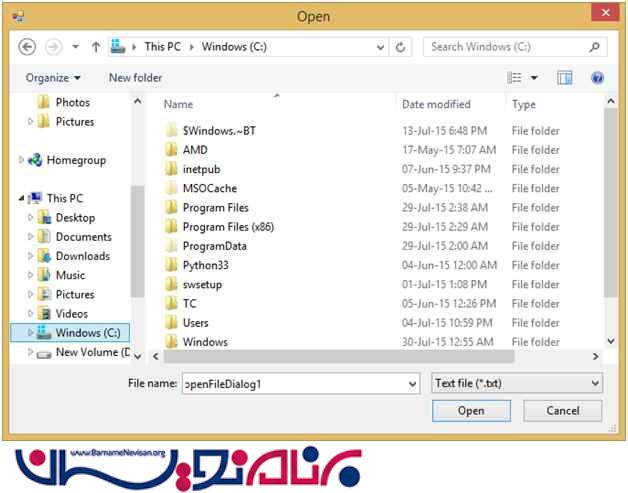Image resolution: width=628 pixels, height=493 pixels.
Task: Expand the Homegroup tree node
Action: tap(22, 160)
